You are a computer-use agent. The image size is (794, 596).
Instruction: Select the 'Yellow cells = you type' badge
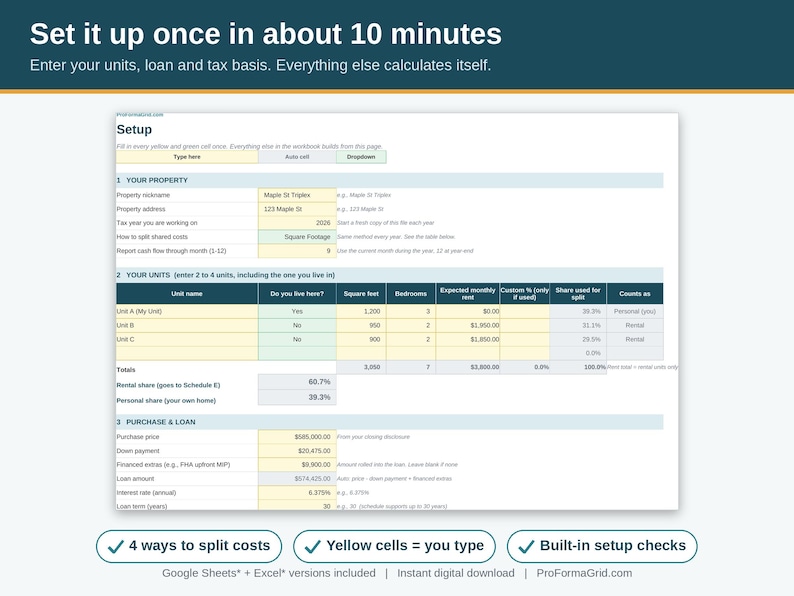click(394, 546)
